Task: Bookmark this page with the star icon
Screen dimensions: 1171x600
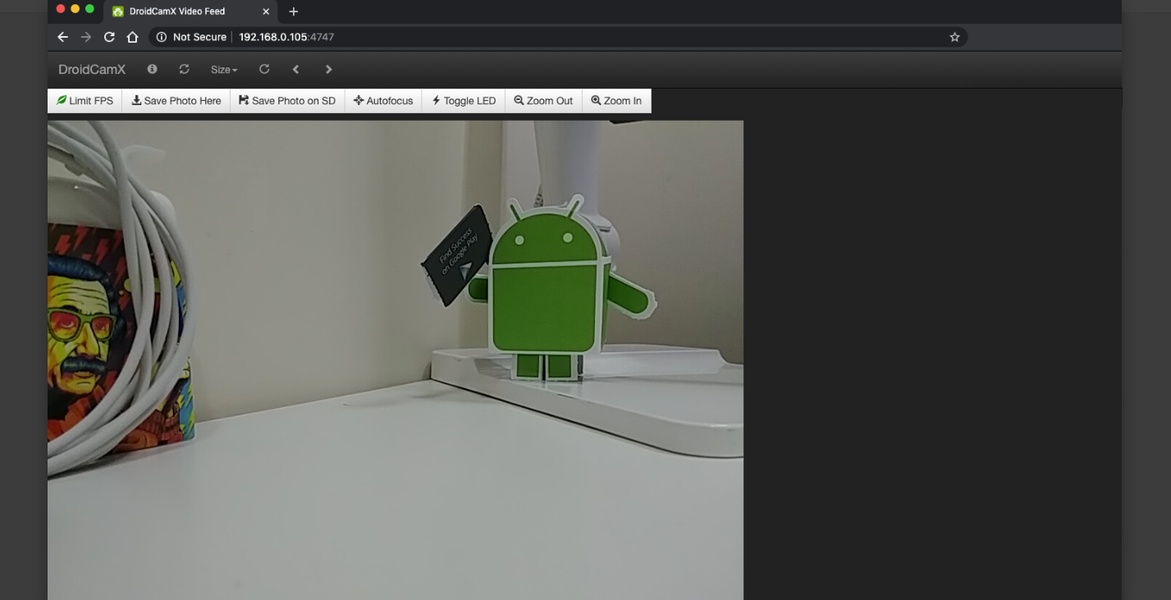Action: pyautogui.click(x=954, y=37)
